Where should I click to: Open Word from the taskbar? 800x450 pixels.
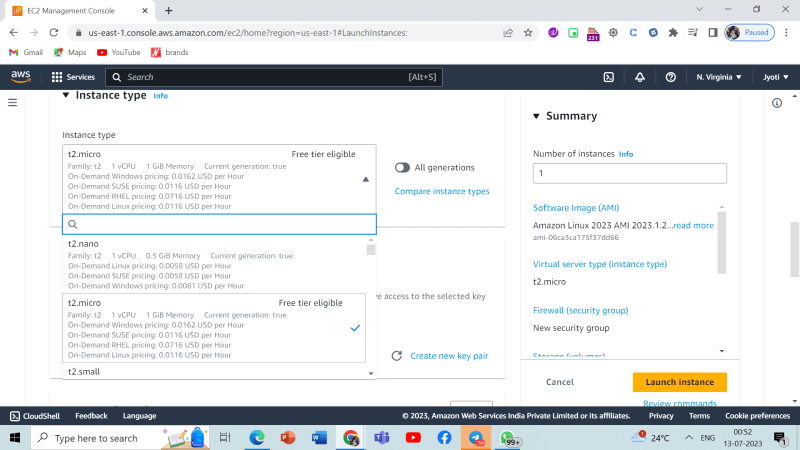(319, 438)
